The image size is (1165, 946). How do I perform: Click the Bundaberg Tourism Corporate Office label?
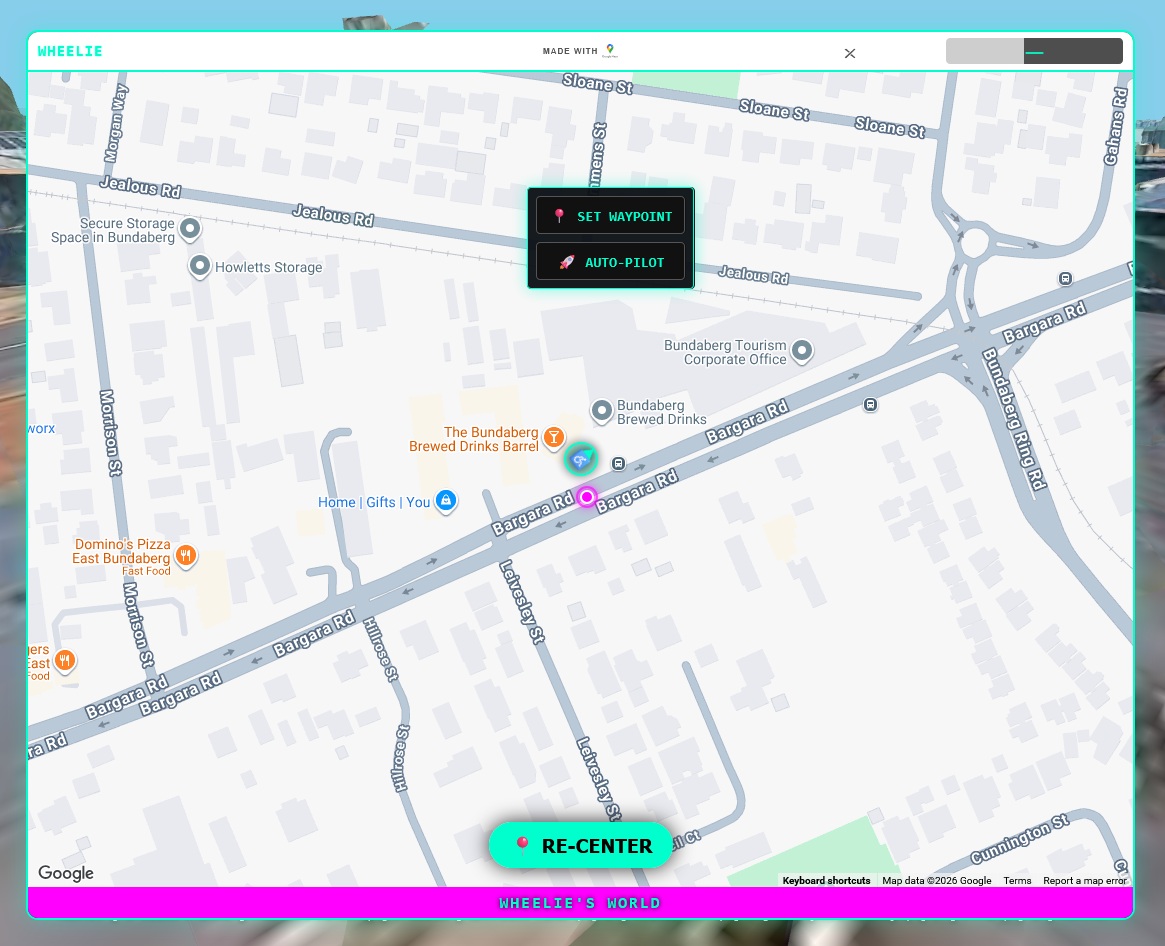[725, 352]
